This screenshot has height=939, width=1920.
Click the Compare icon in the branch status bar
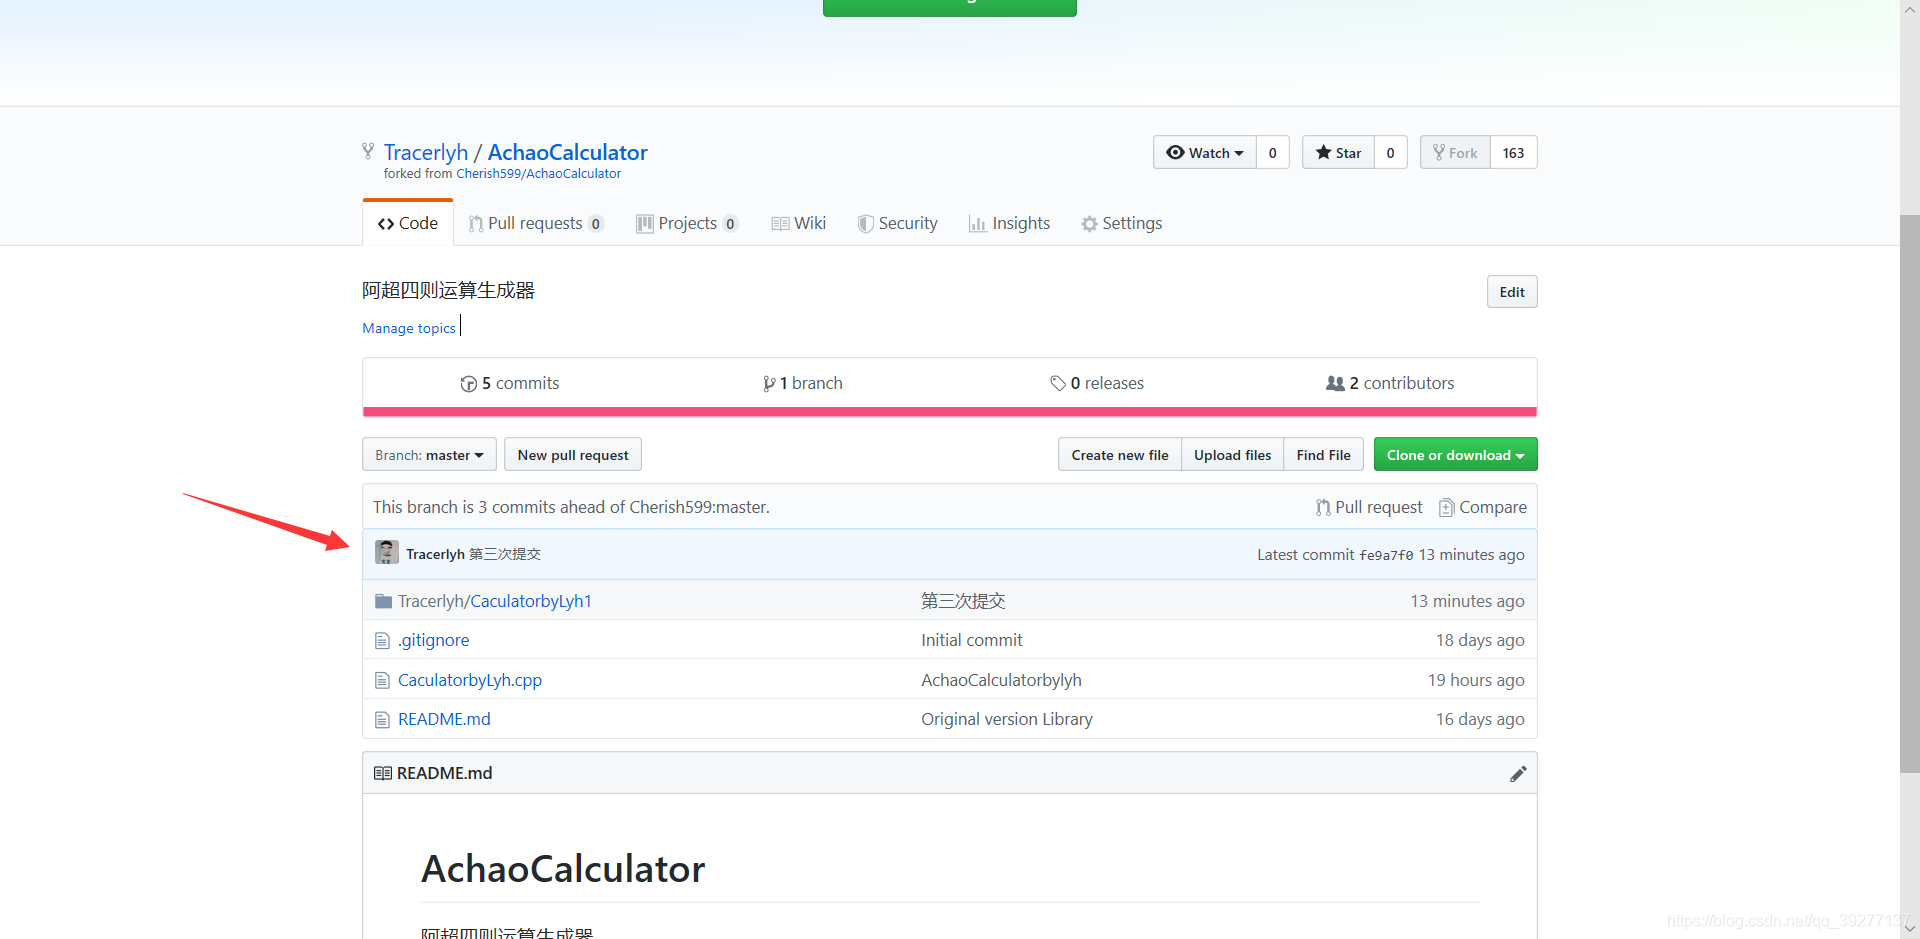(1446, 508)
